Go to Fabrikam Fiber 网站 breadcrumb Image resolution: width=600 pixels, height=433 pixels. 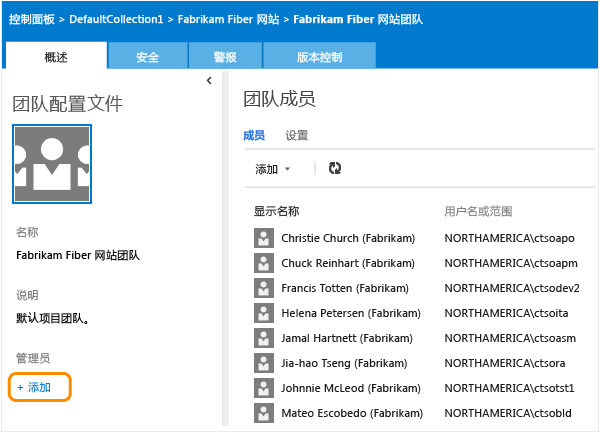228,19
